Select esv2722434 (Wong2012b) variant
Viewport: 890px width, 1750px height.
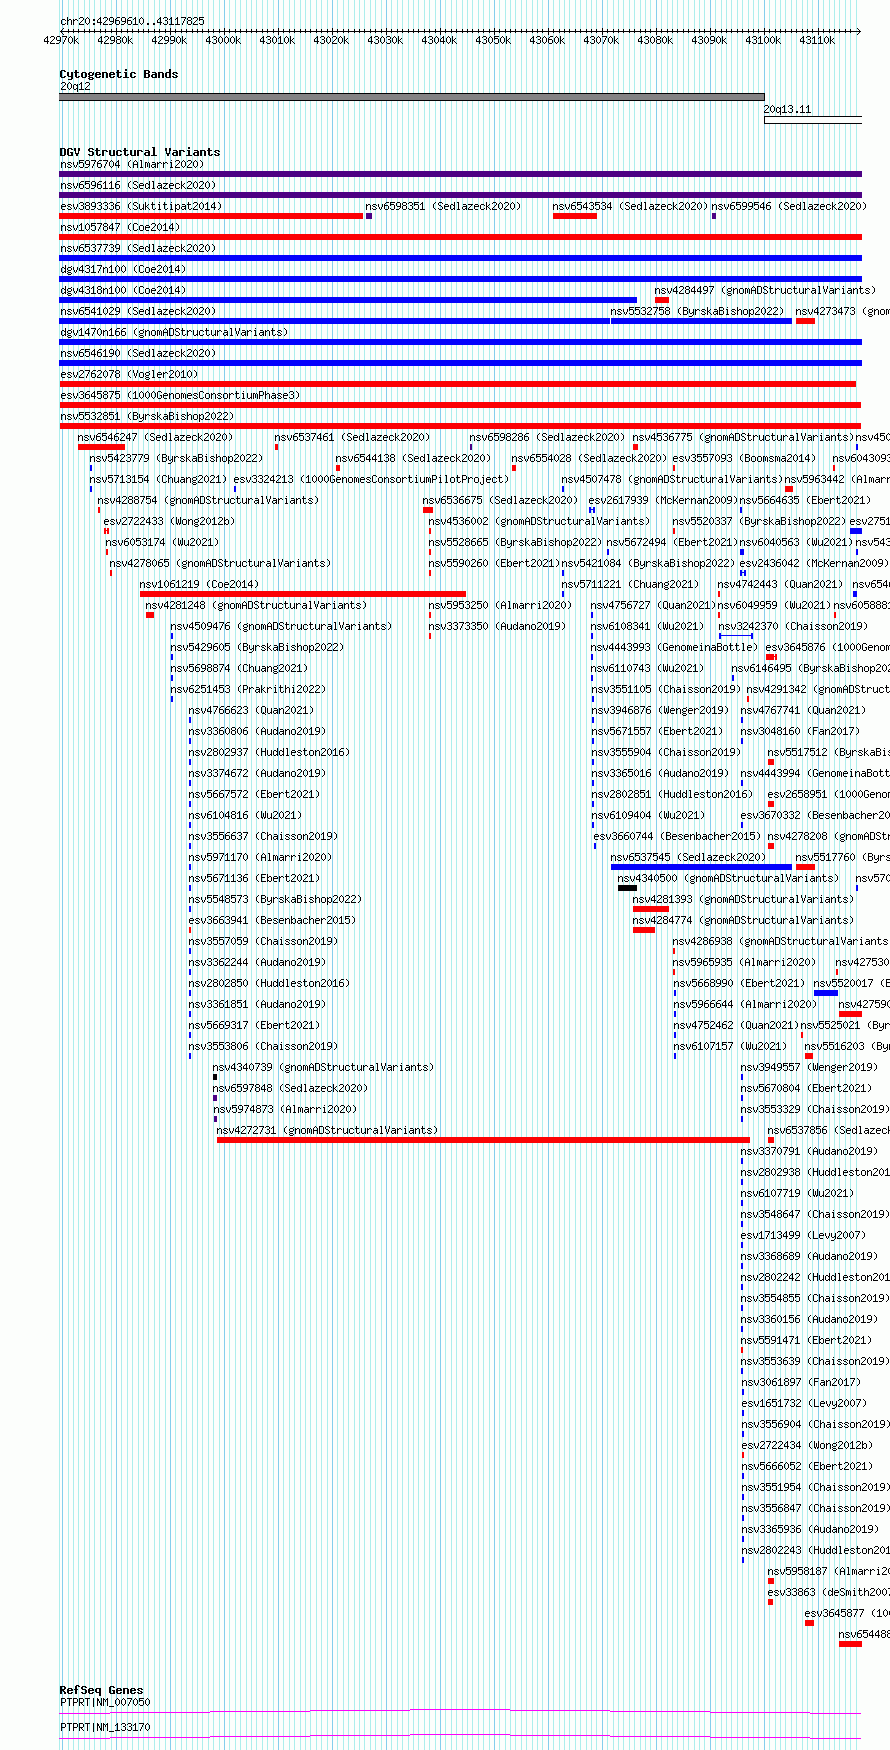[x=807, y=1445]
